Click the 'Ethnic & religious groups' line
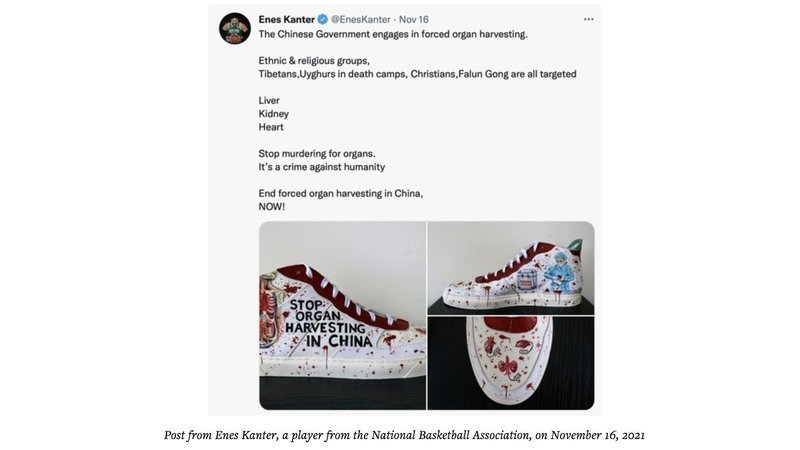The width and height of the screenshot is (800, 450). point(314,60)
